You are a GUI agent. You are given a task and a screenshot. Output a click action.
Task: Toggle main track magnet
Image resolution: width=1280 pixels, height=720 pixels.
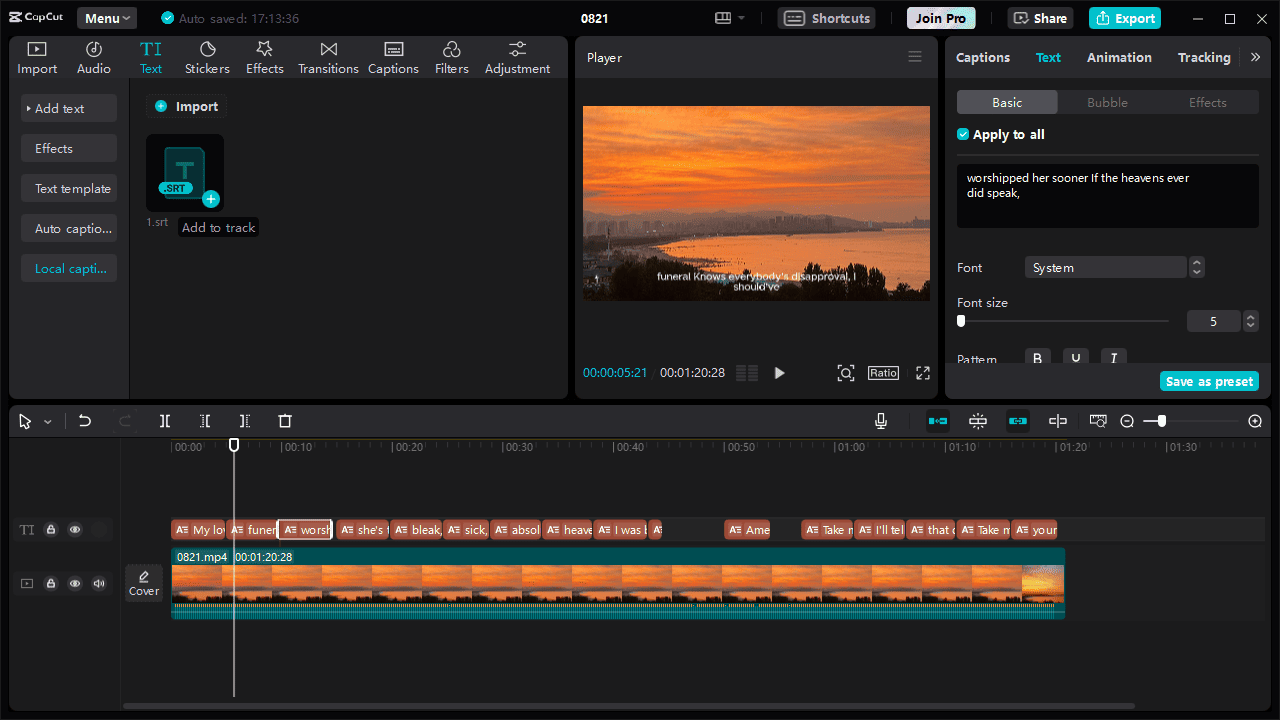[x=938, y=421]
